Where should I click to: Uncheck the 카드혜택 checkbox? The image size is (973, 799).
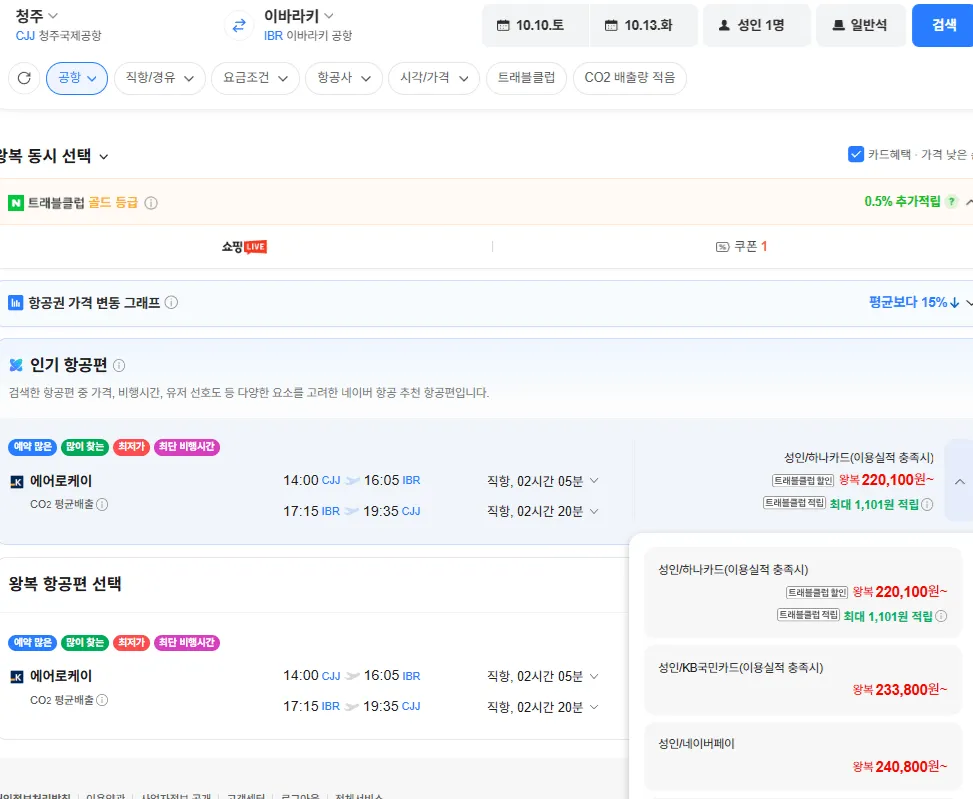tap(856, 154)
